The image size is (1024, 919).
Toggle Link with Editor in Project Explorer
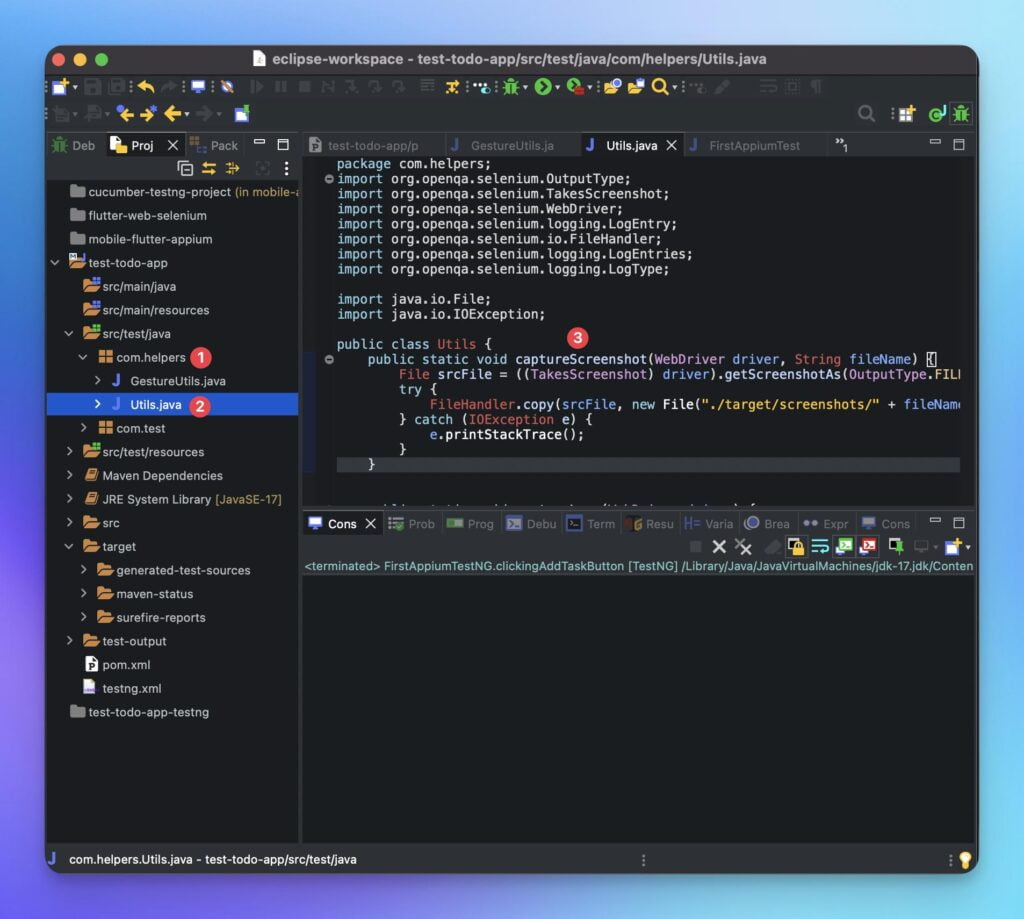point(209,169)
